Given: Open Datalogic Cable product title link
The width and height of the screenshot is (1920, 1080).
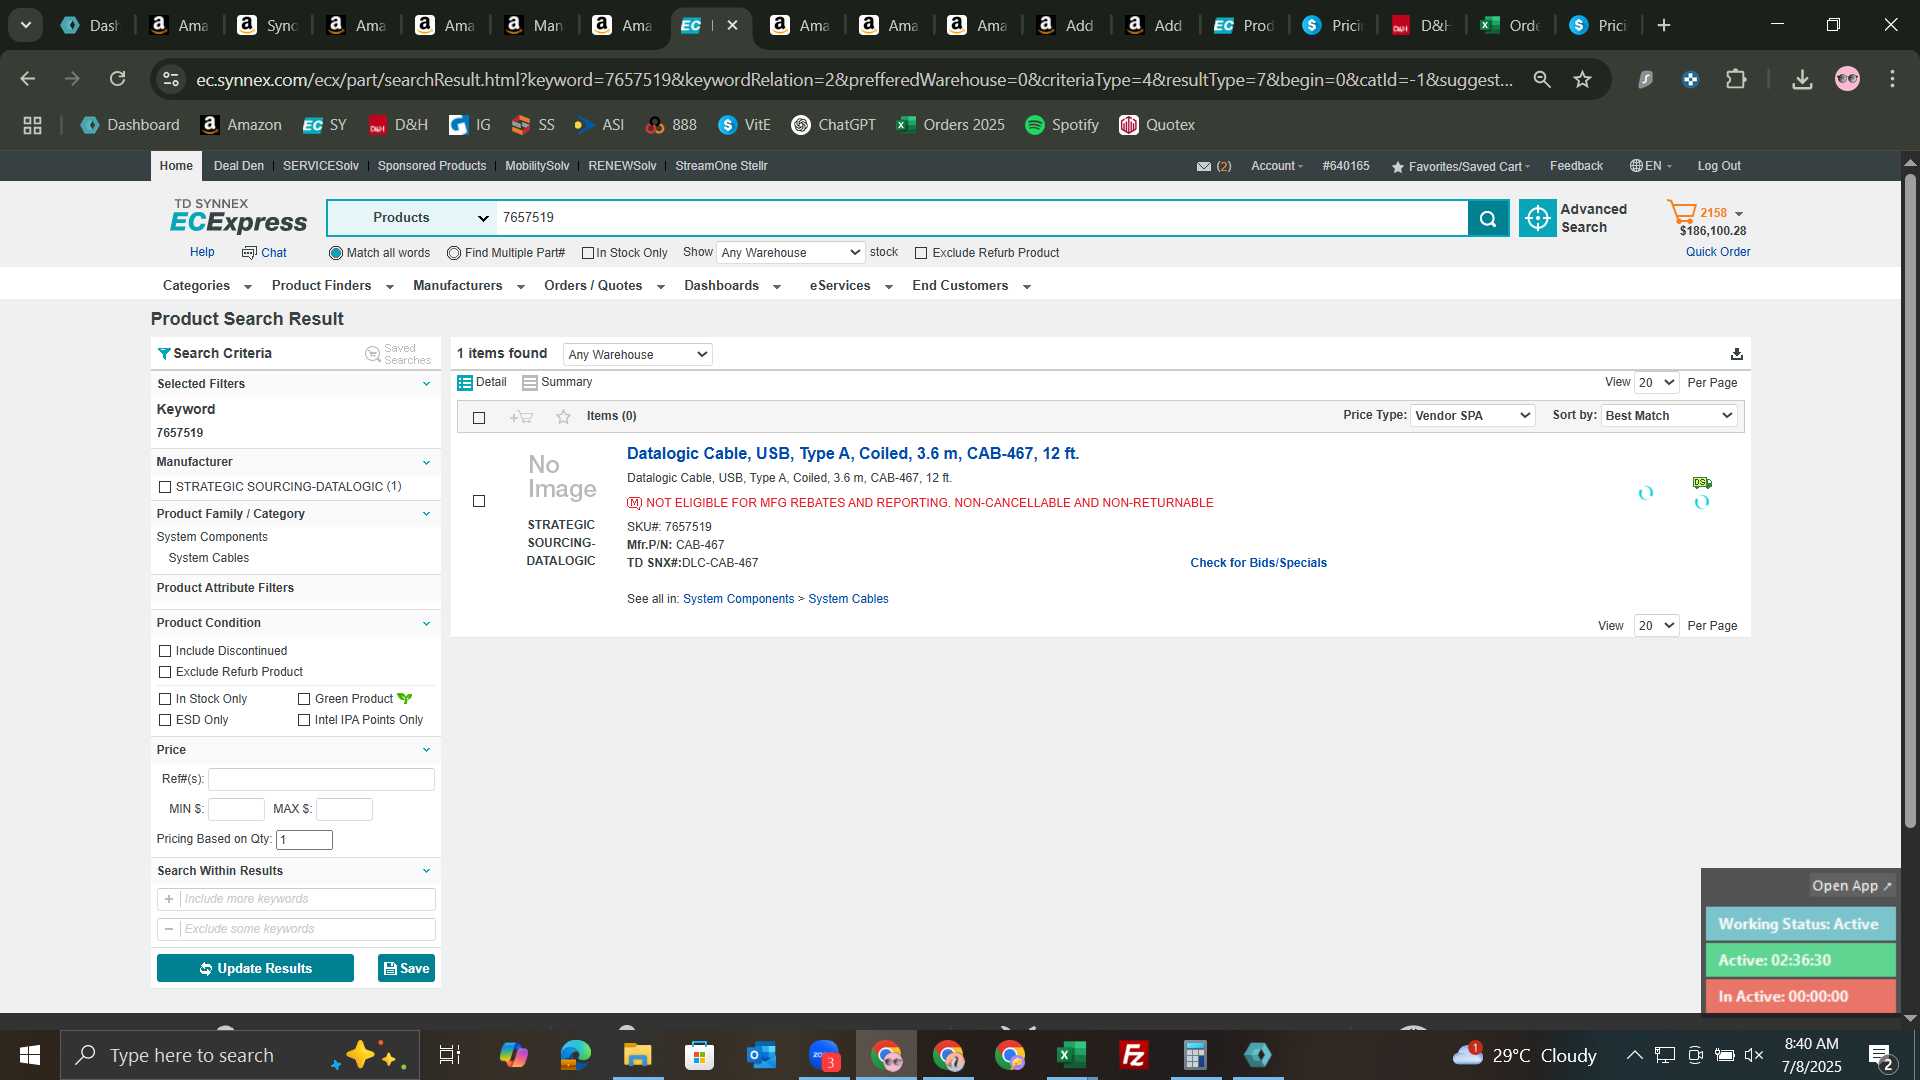Looking at the screenshot, I should pyautogui.click(x=852, y=454).
